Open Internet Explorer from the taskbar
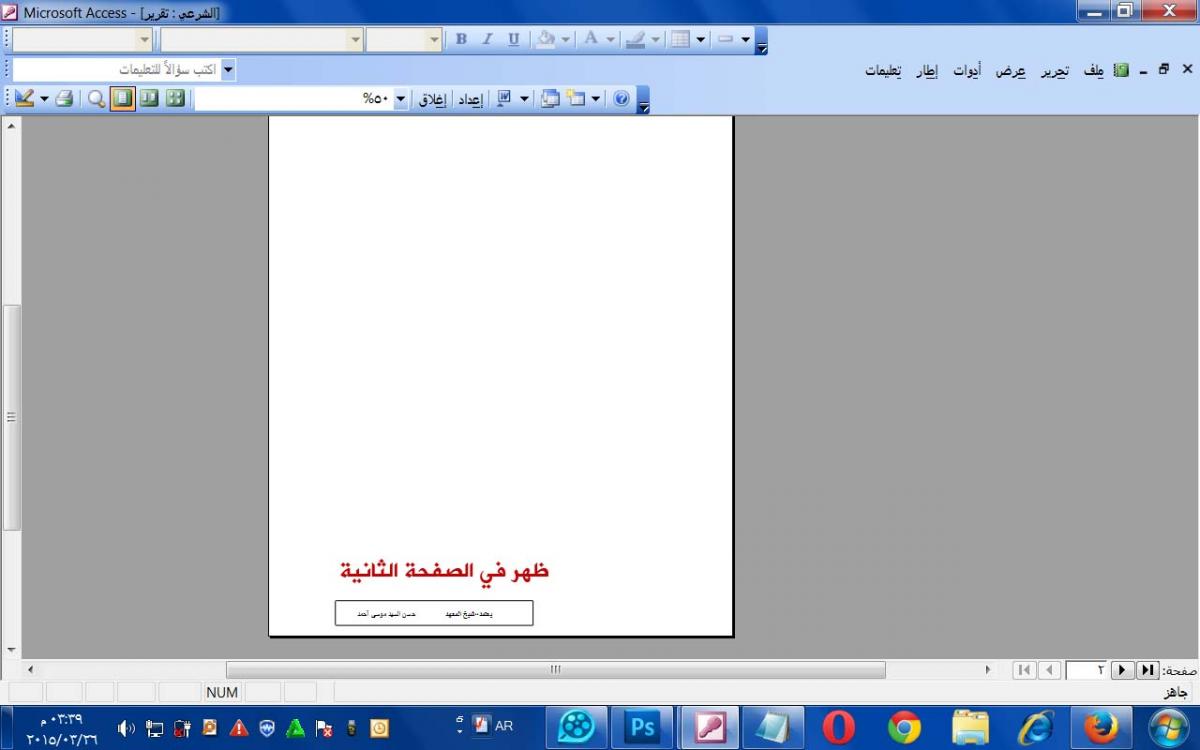 coord(1036,727)
